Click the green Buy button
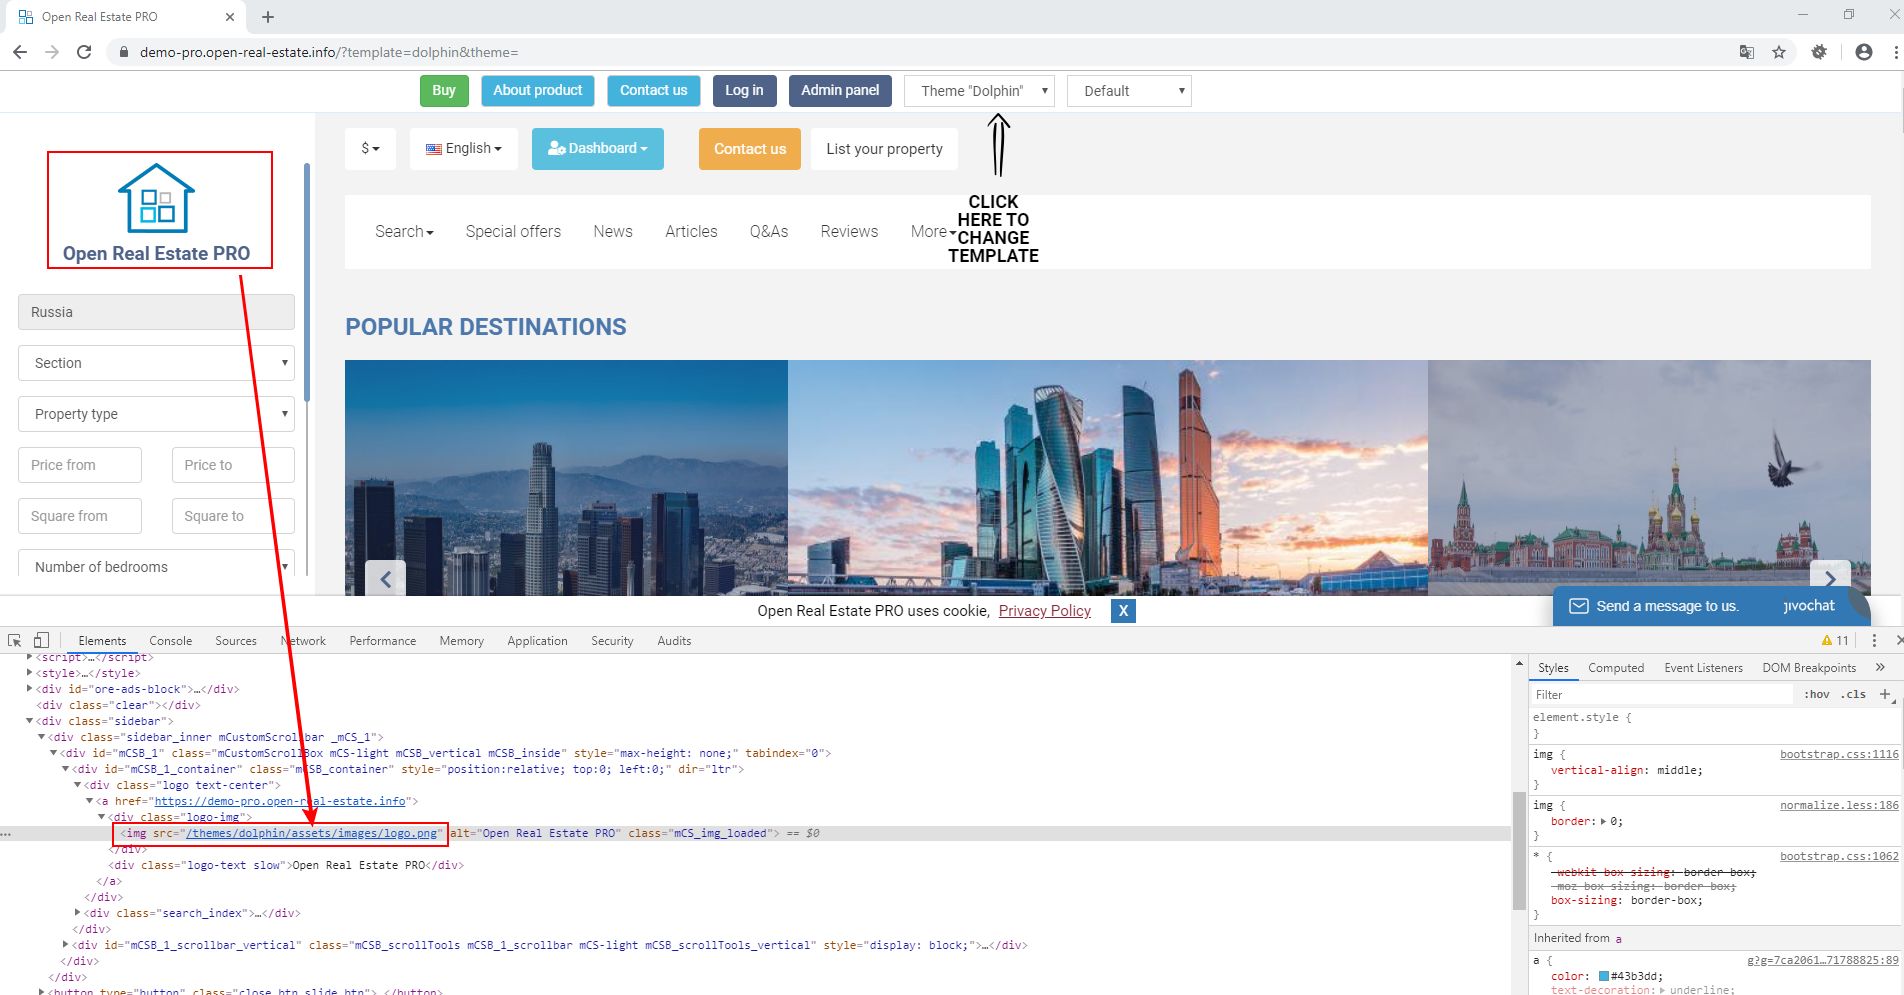 click(x=444, y=90)
